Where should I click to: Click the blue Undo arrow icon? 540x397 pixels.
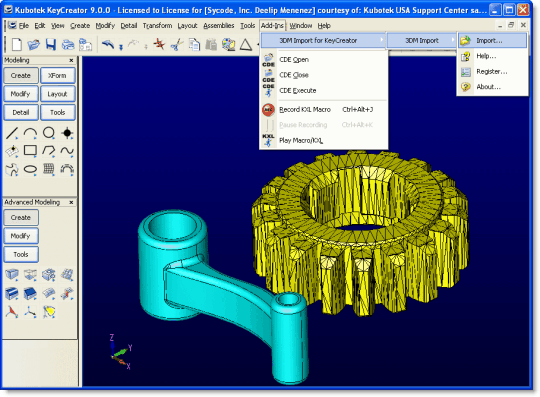[108, 44]
